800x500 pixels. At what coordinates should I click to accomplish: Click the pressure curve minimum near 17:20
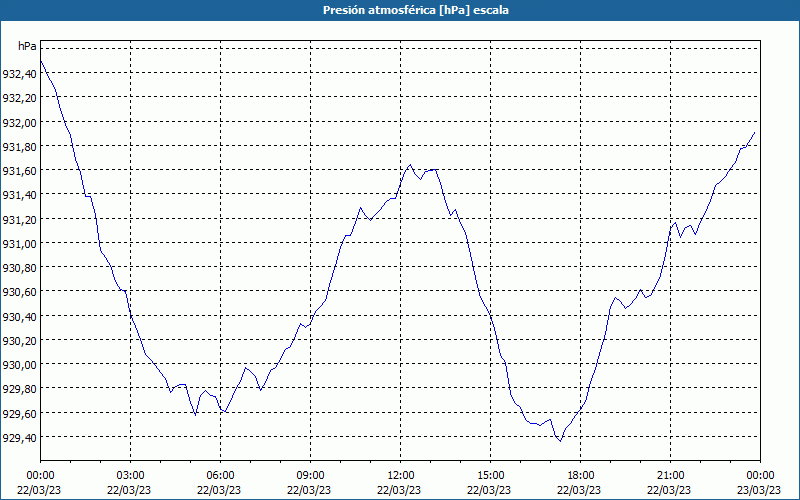560,441
